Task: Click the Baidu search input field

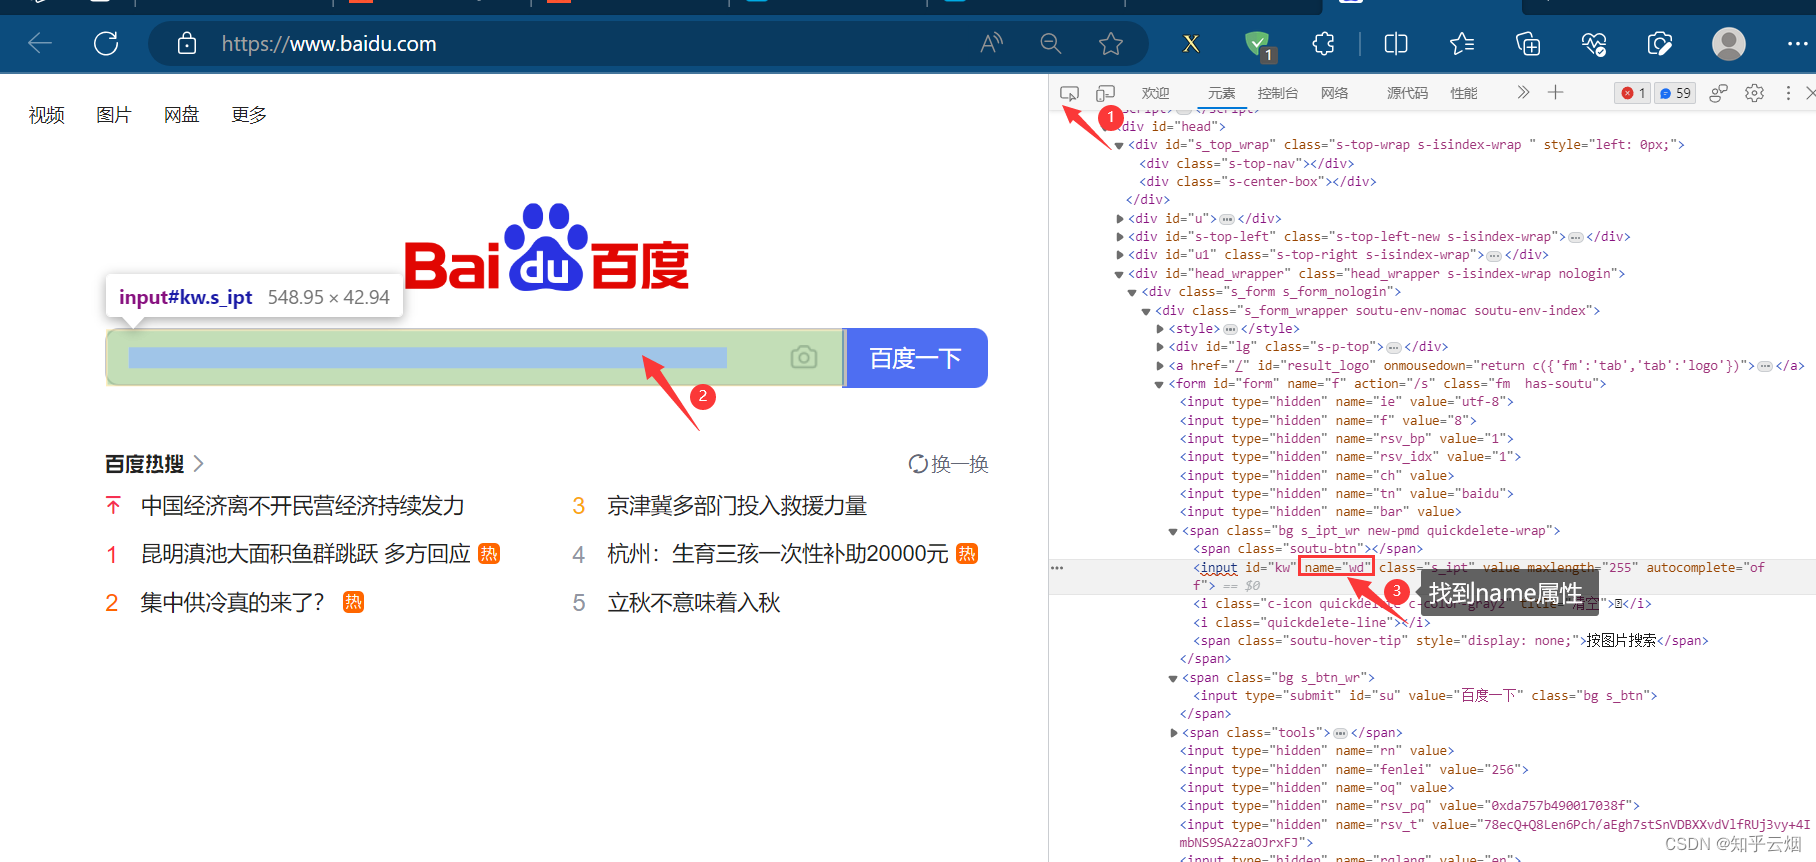Action: click(x=475, y=357)
